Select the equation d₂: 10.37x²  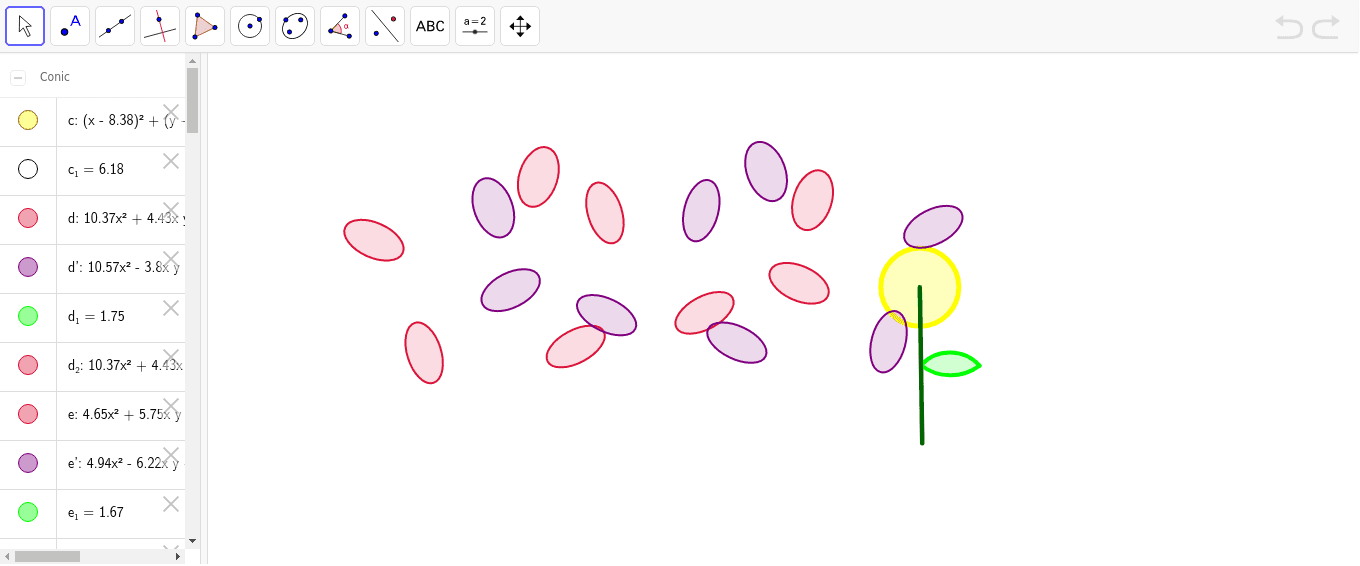pos(126,366)
